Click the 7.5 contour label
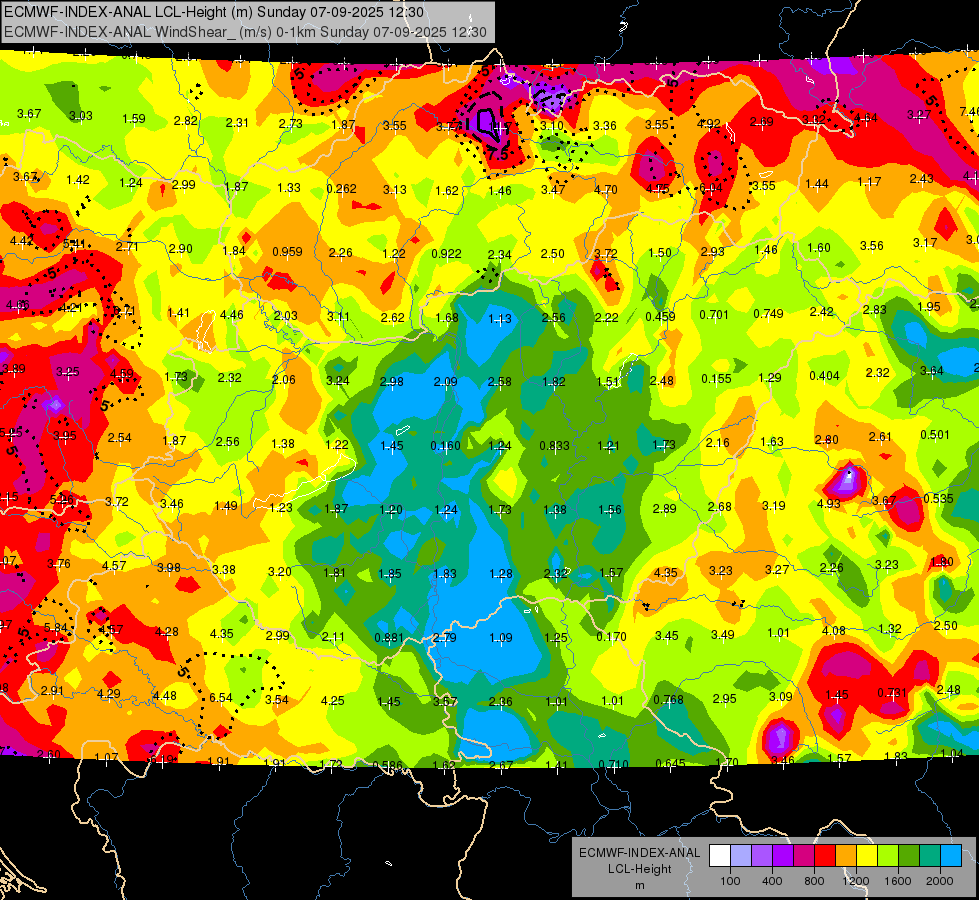The image size is (979, 900). pyautogui.click(x=498, y=154)
